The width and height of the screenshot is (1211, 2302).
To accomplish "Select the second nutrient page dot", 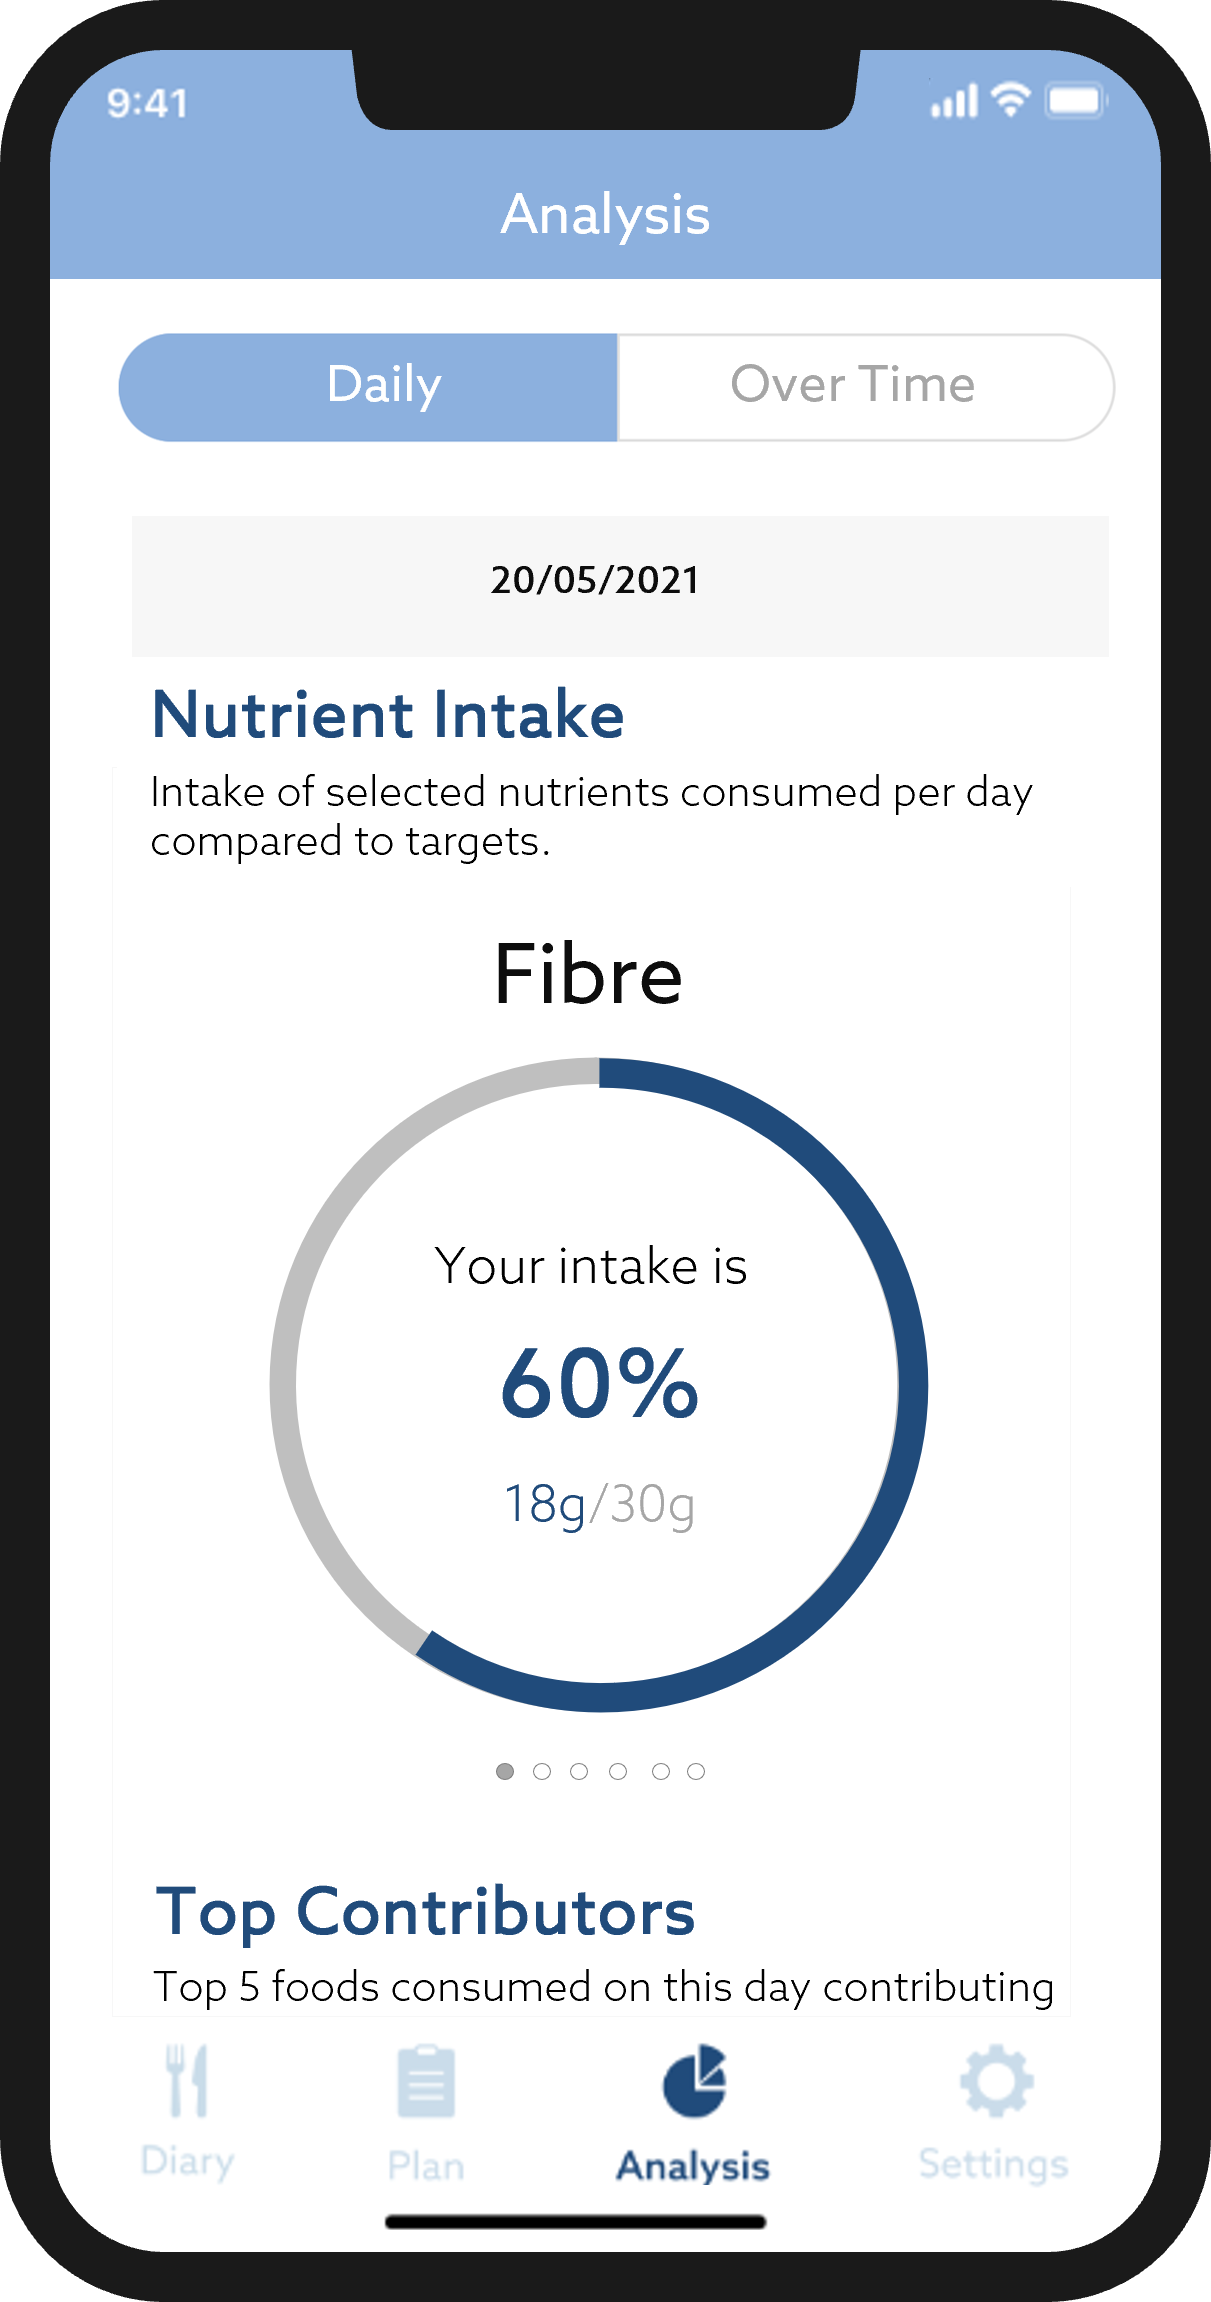I will click(542, 1772).
